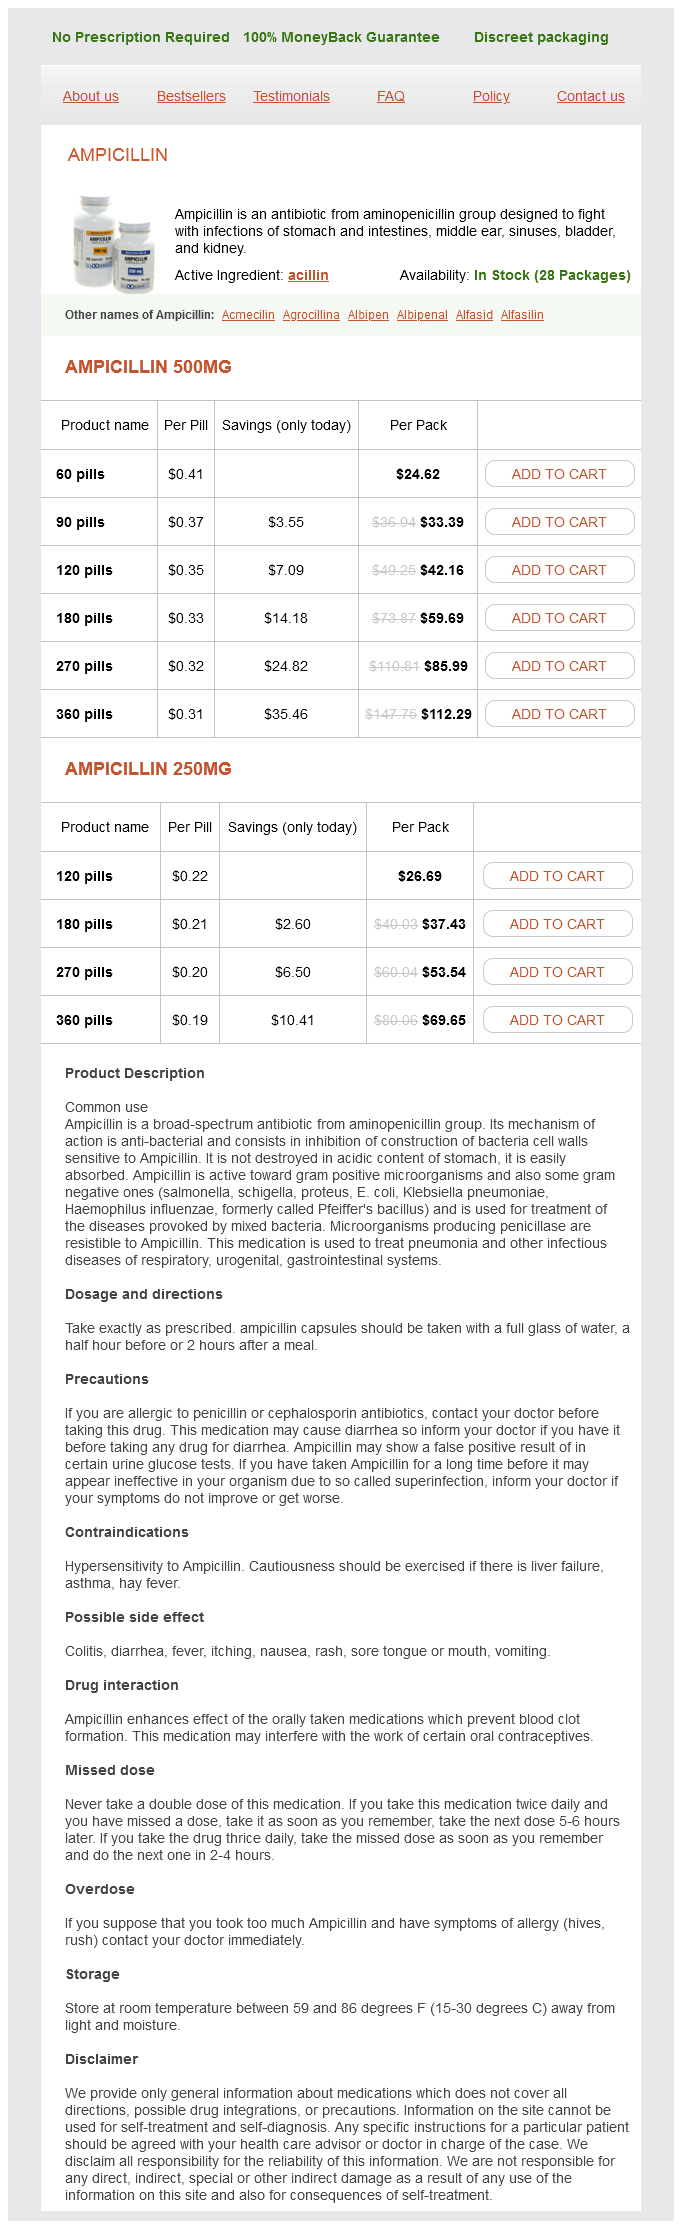
Task: Go to the Bestsellers page
Action: [191, 96]
